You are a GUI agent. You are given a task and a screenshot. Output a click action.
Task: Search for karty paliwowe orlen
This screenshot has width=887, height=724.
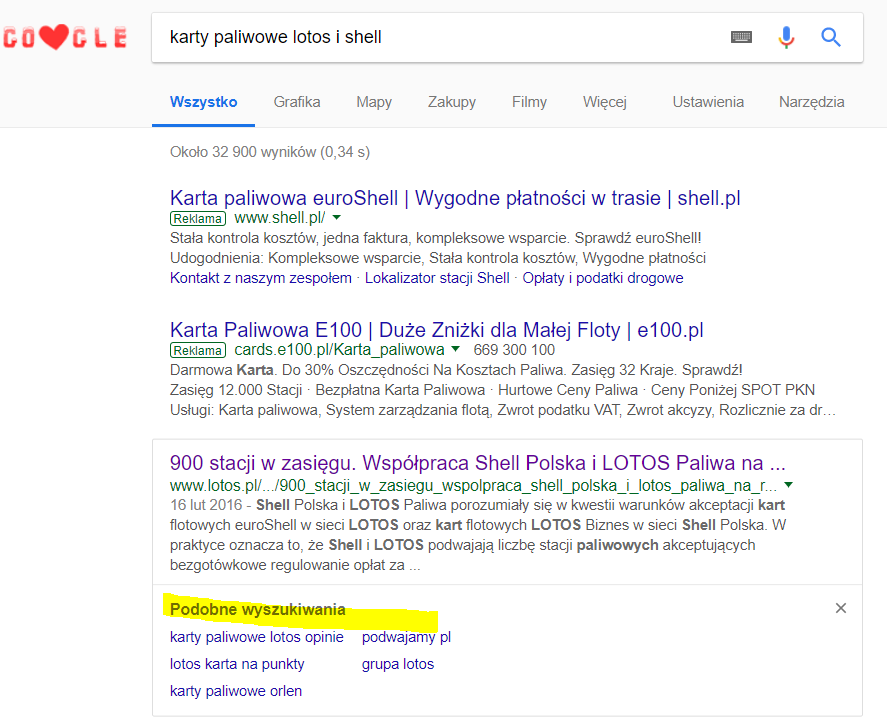click(236, 691)
